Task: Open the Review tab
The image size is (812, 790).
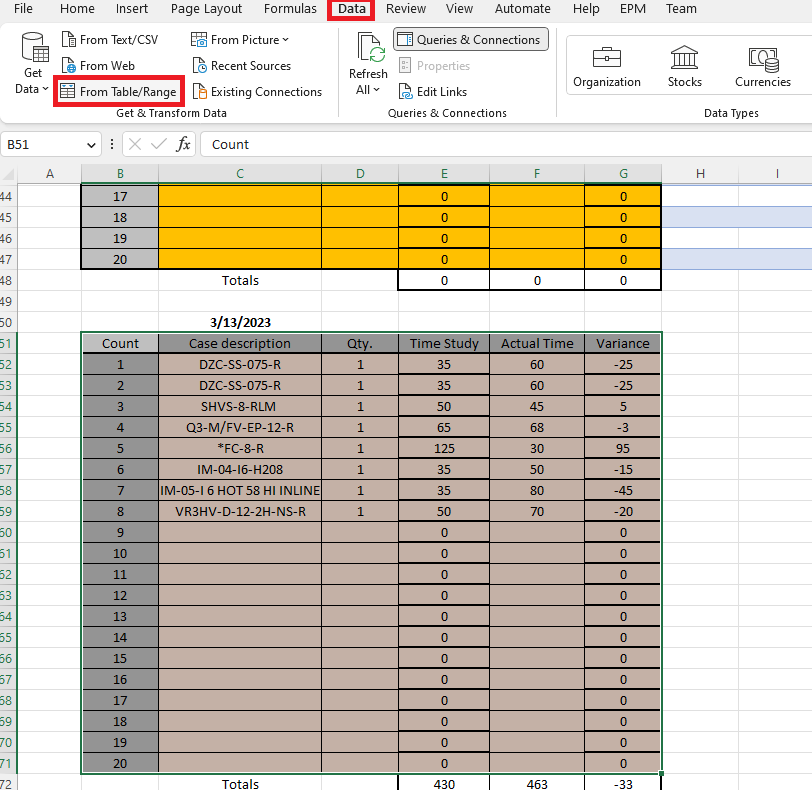Action: point(406,9)
